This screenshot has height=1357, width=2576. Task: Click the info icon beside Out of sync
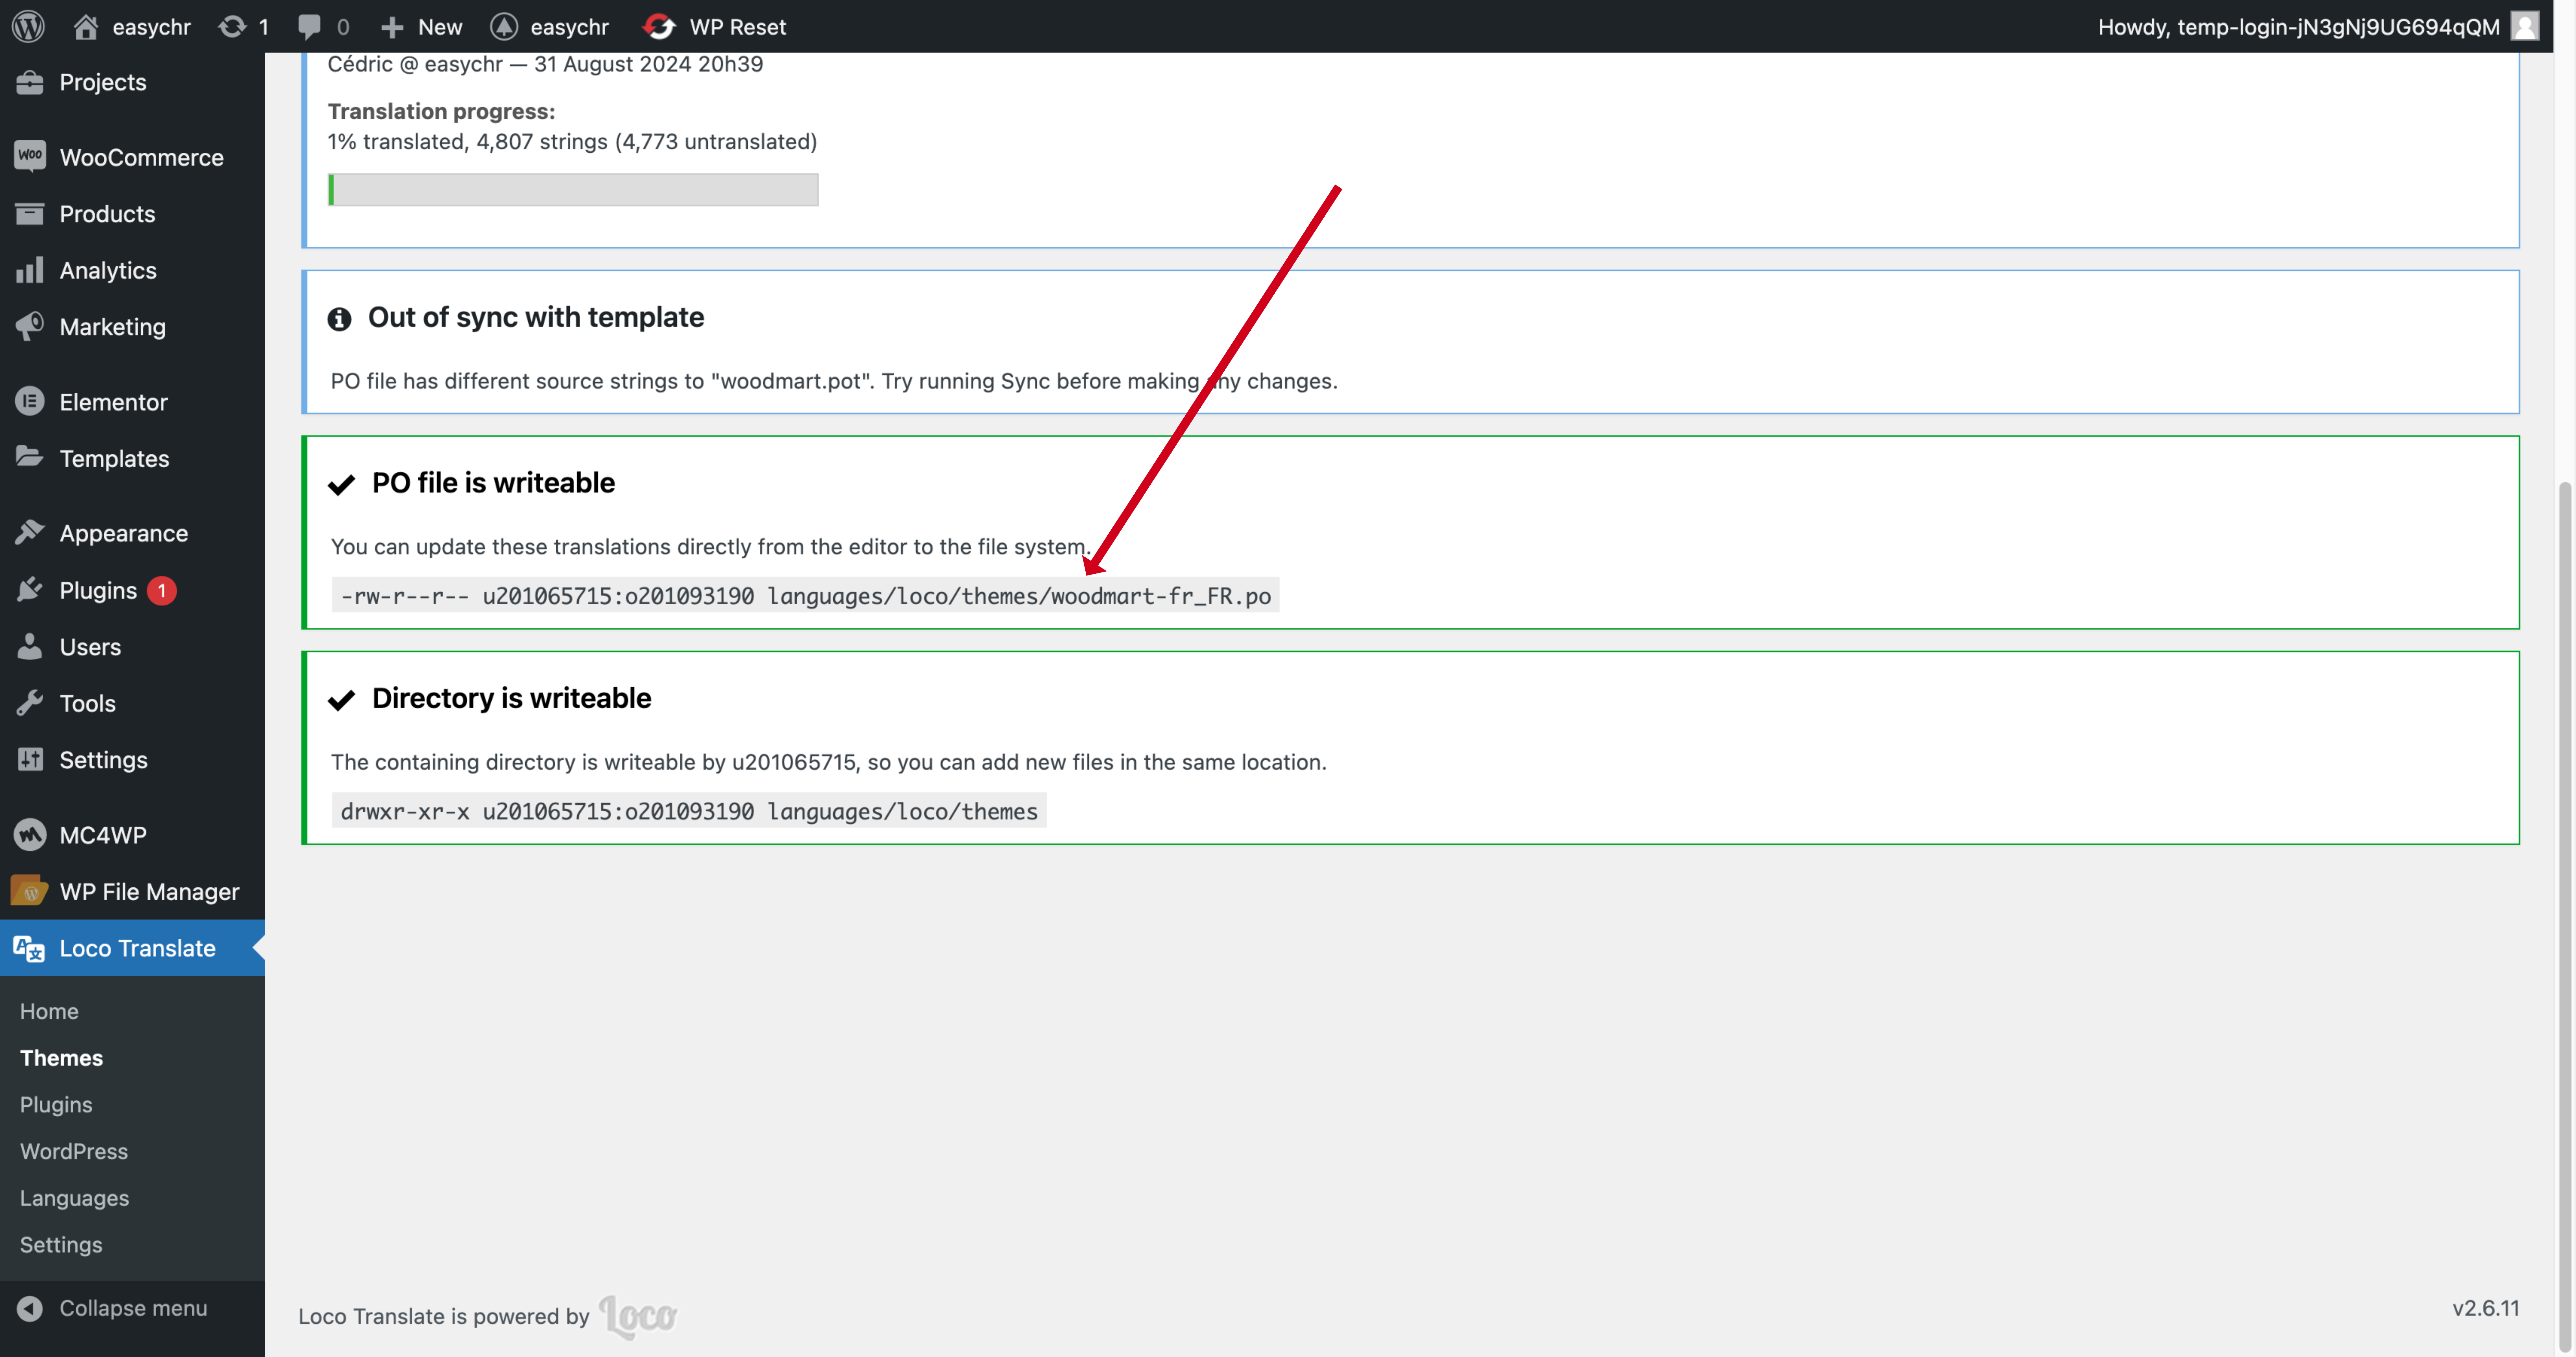[x=339, y=319]
